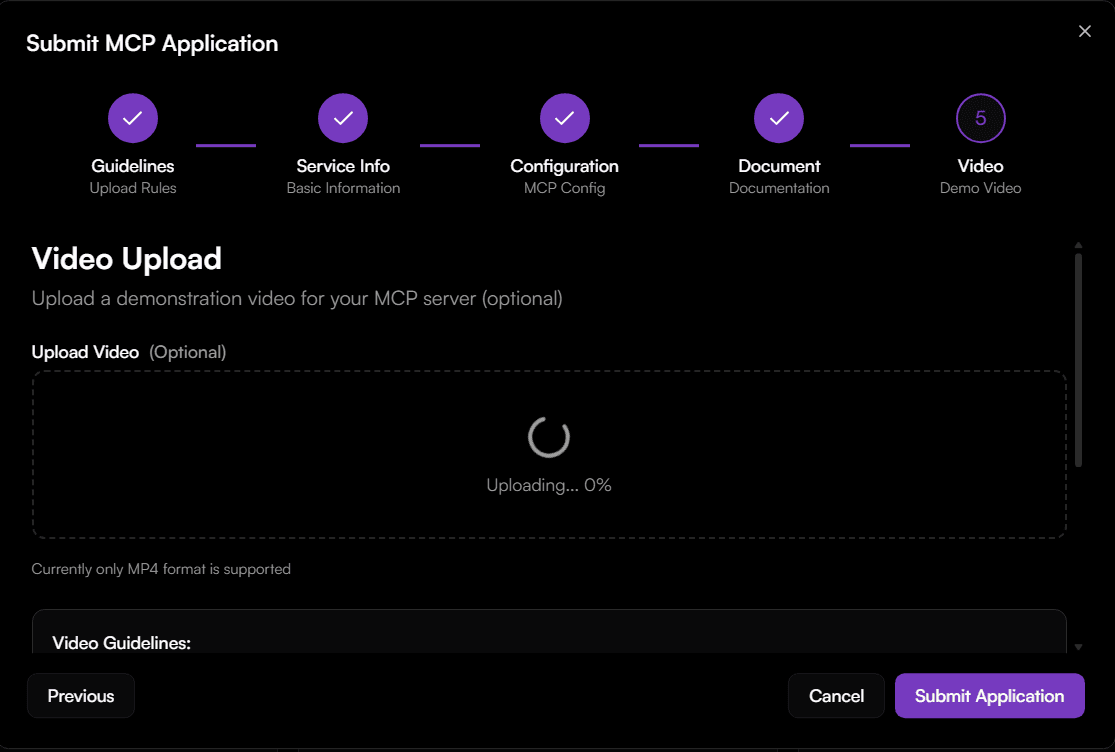The image size is (1115, 752).
Task: Jump to the "MCP Config" step subtitle
Action: point(564,188)
